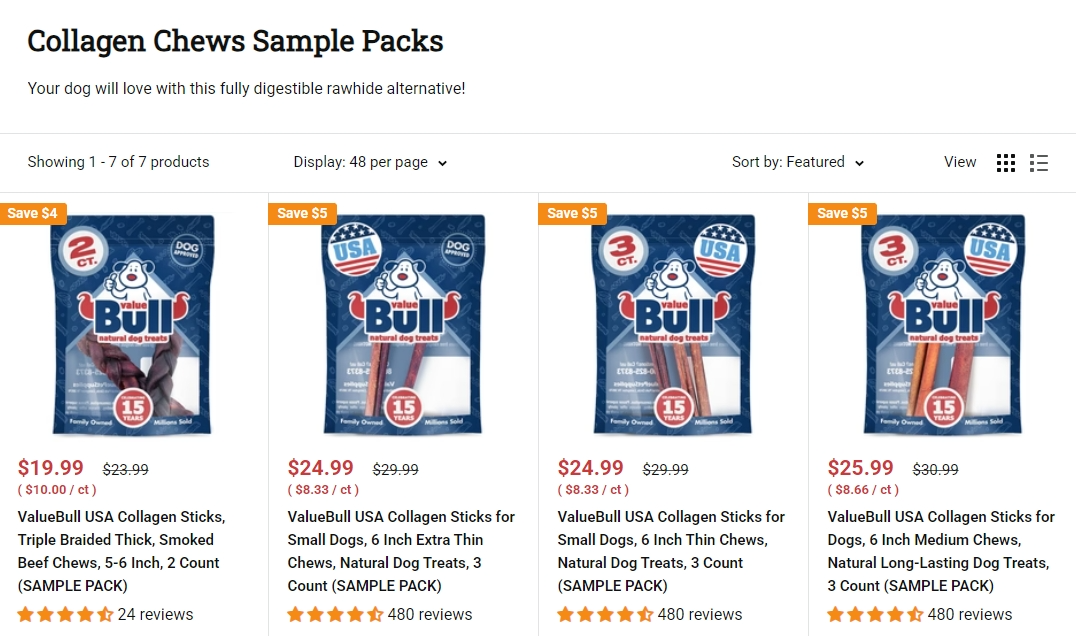Viewport: 1076px width, 636px height.
Task: Click the $19.99 sale price
Action: pyautogui.click(x=51, y=468)
